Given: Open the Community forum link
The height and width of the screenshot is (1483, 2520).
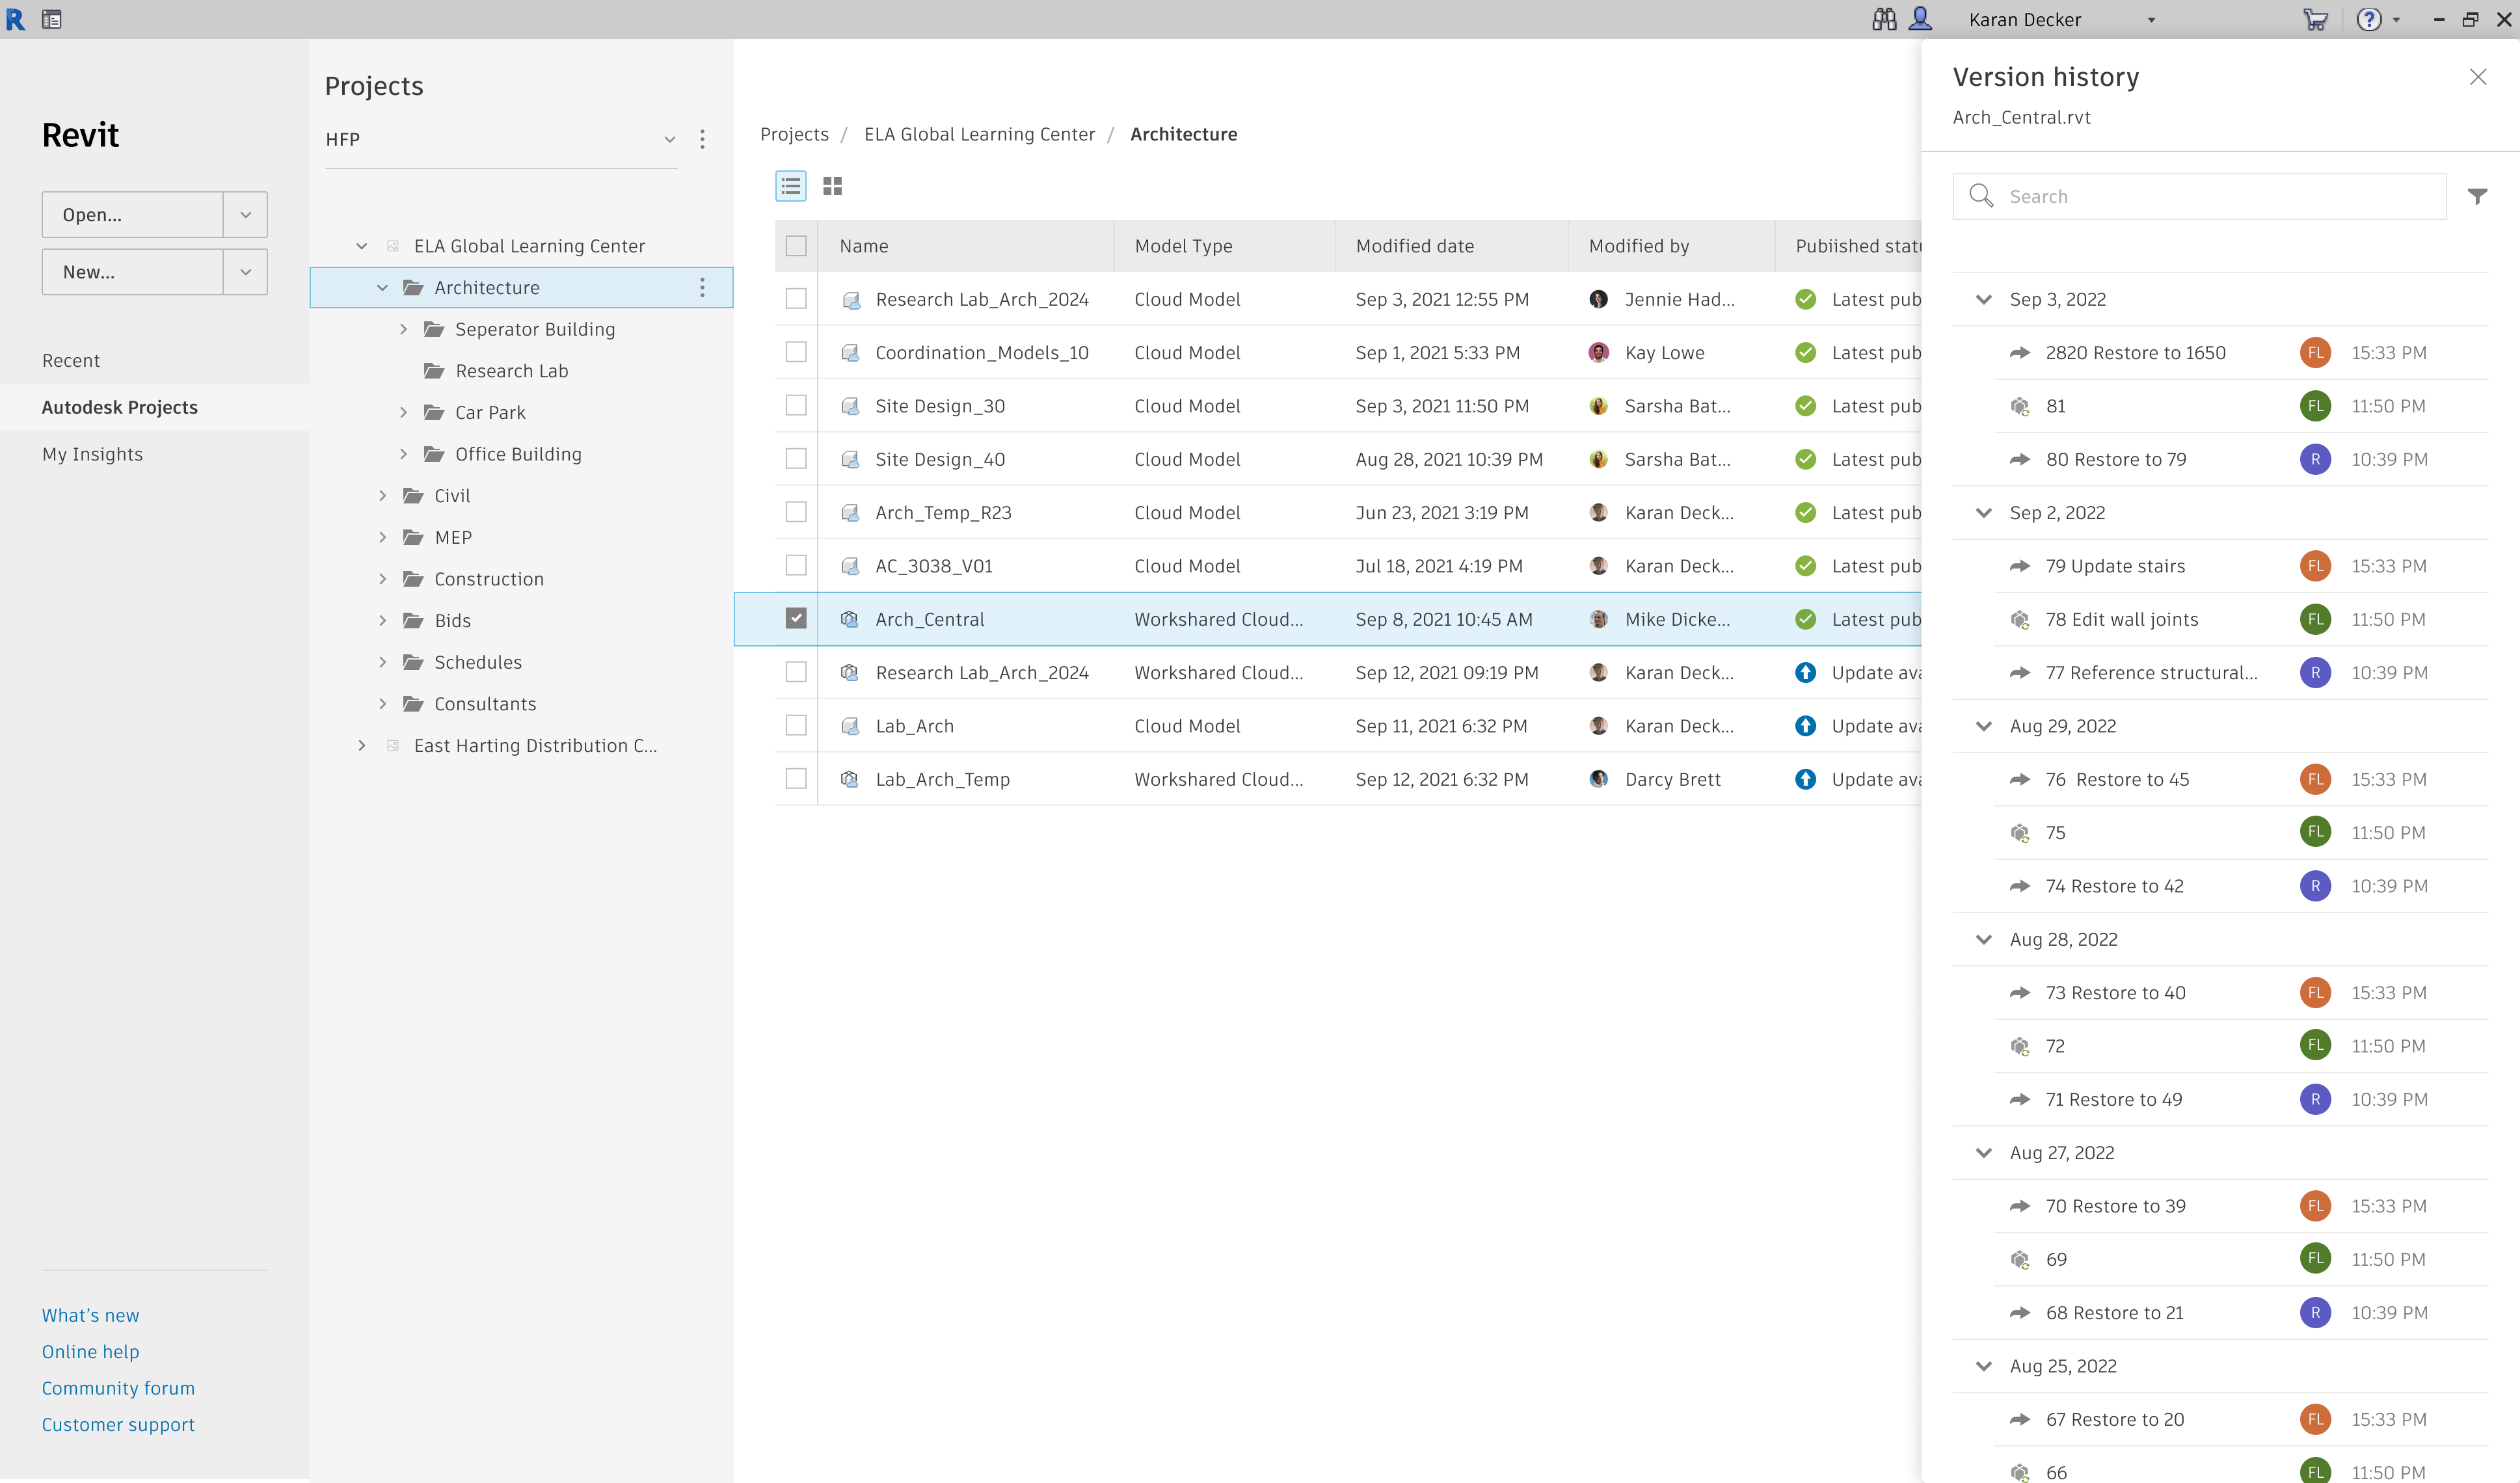Looking at the screenshot, I should pos(118,1388).
